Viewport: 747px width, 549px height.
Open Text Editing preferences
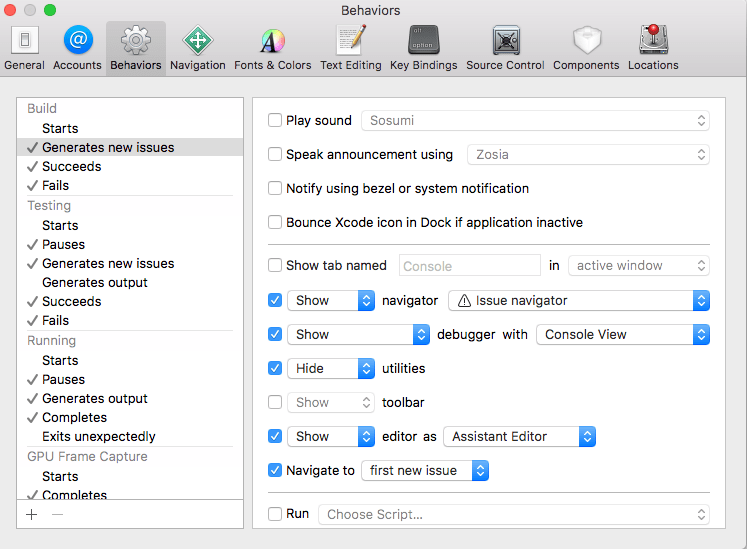click(350, 48)
